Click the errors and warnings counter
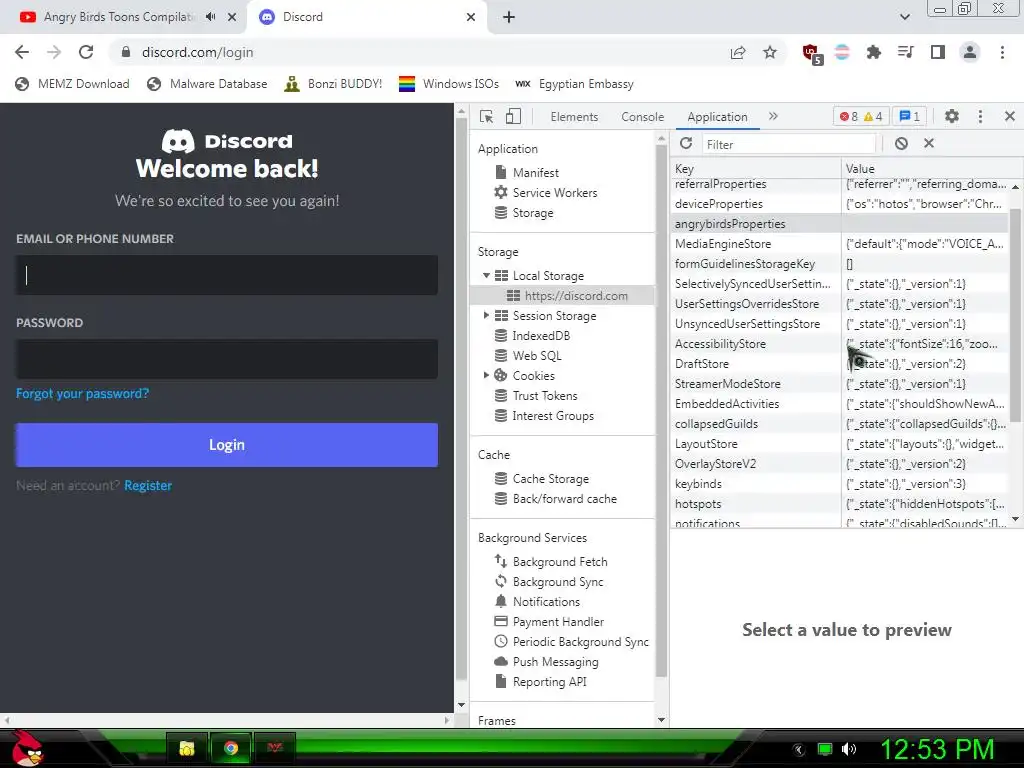This screenshot has width=1024, height=768. (861, 116)
